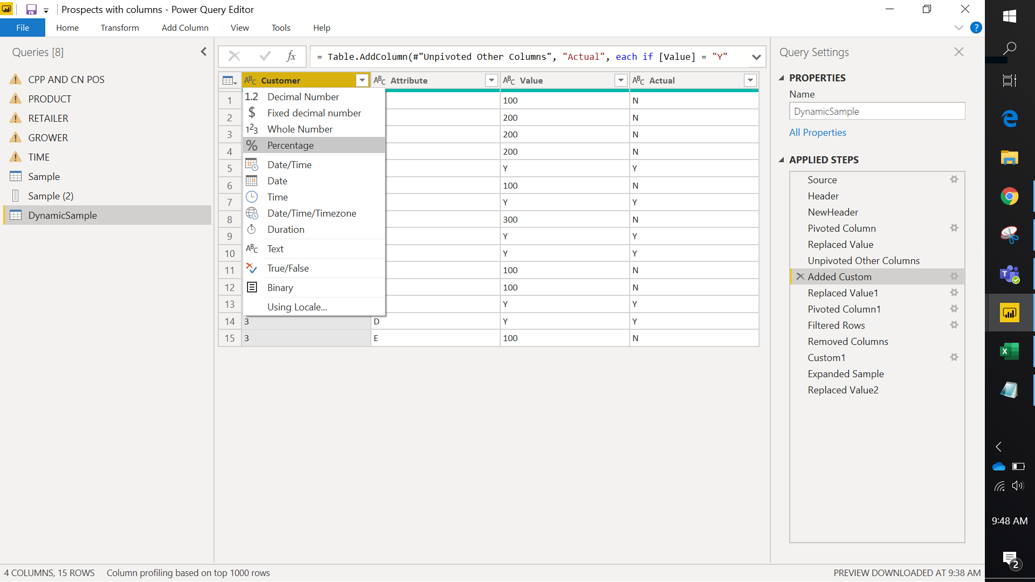The image size is (1035, 582).
Task: Launch Excel from the taskbar
Action: tap(1012, 353)
